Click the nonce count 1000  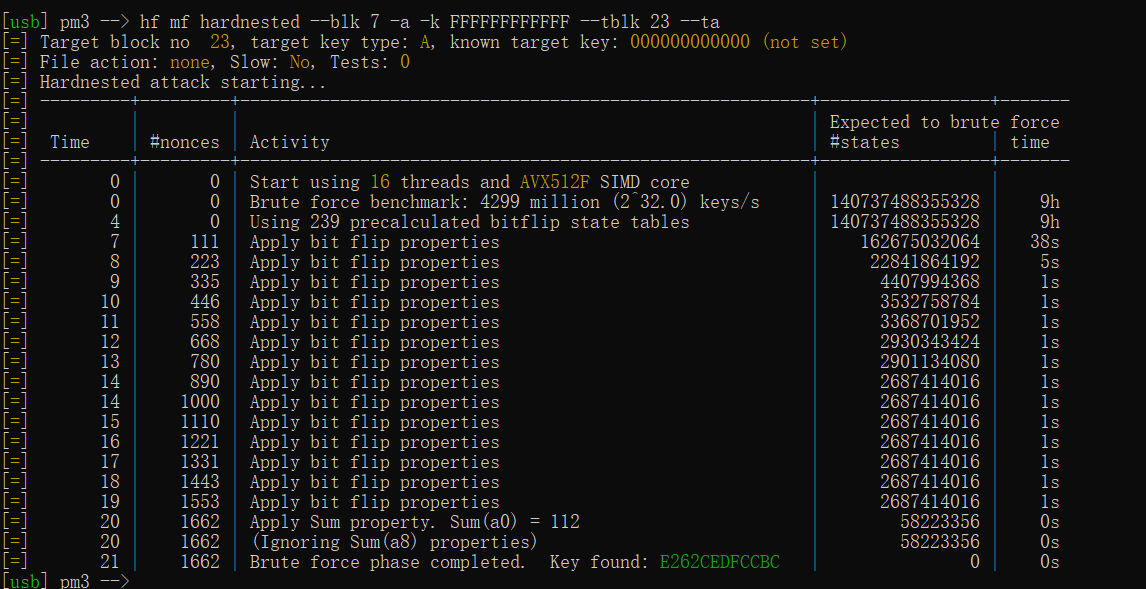click(199, 402)
